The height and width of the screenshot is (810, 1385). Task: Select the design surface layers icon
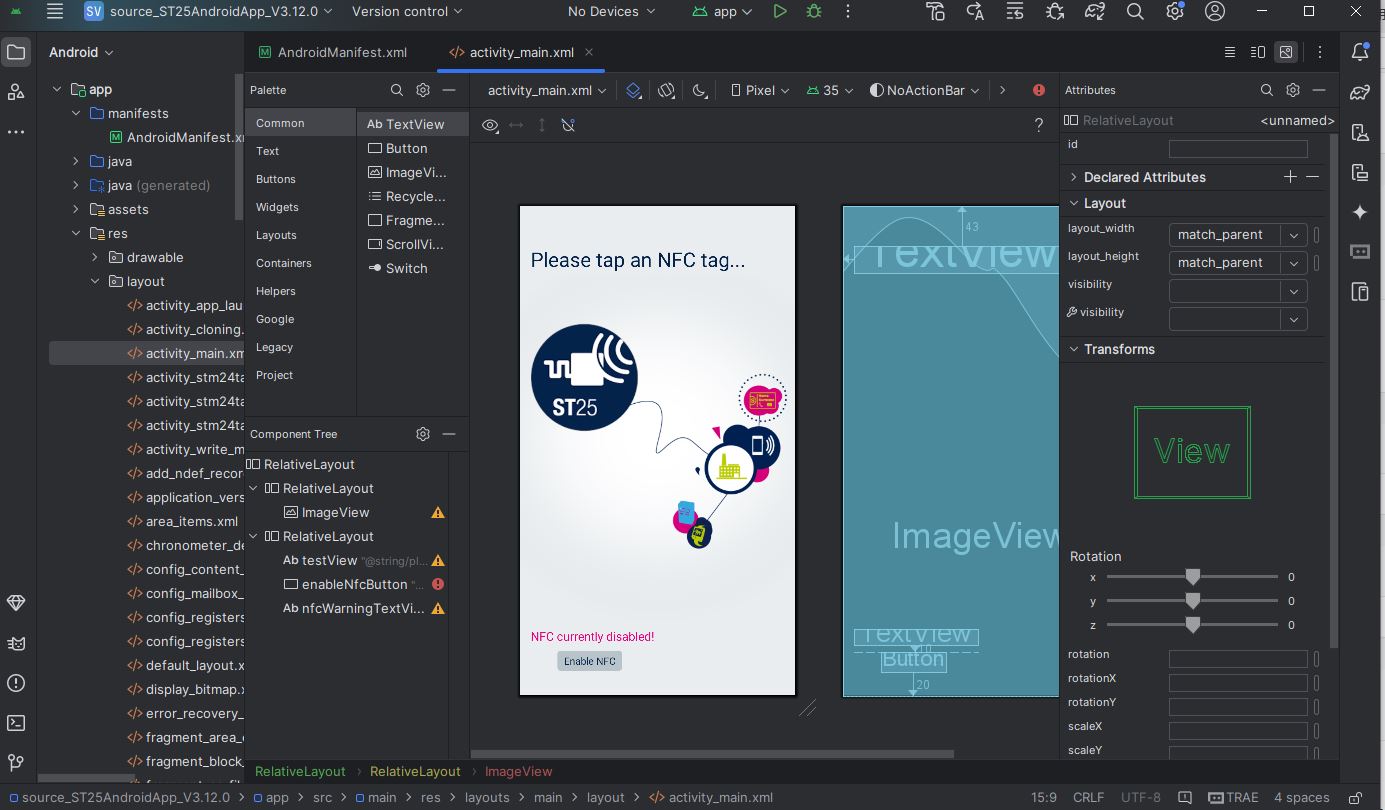[x=634, y=90]
